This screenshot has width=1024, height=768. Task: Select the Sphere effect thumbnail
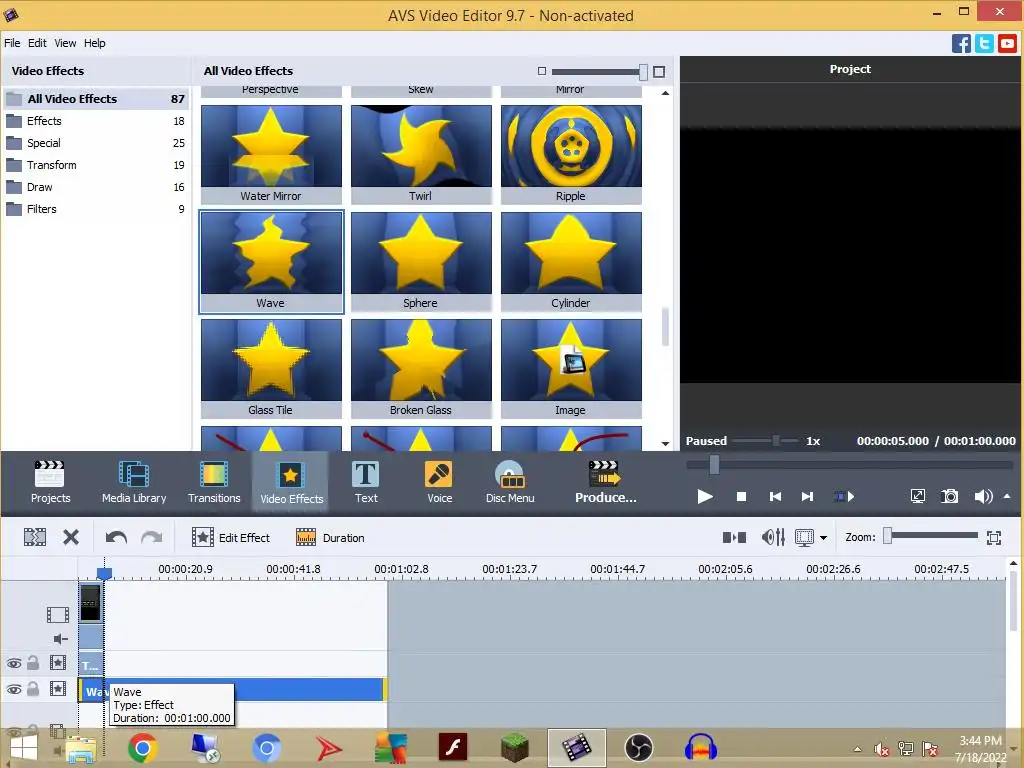pyautogui.click(x=421, y=262)
